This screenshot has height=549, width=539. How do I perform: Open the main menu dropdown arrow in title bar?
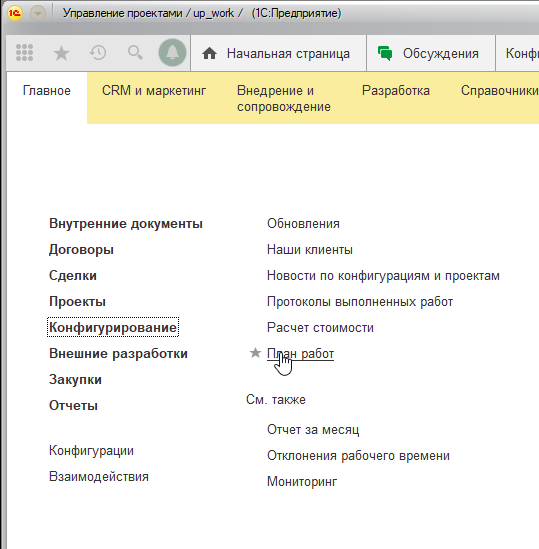pos(38,13)
